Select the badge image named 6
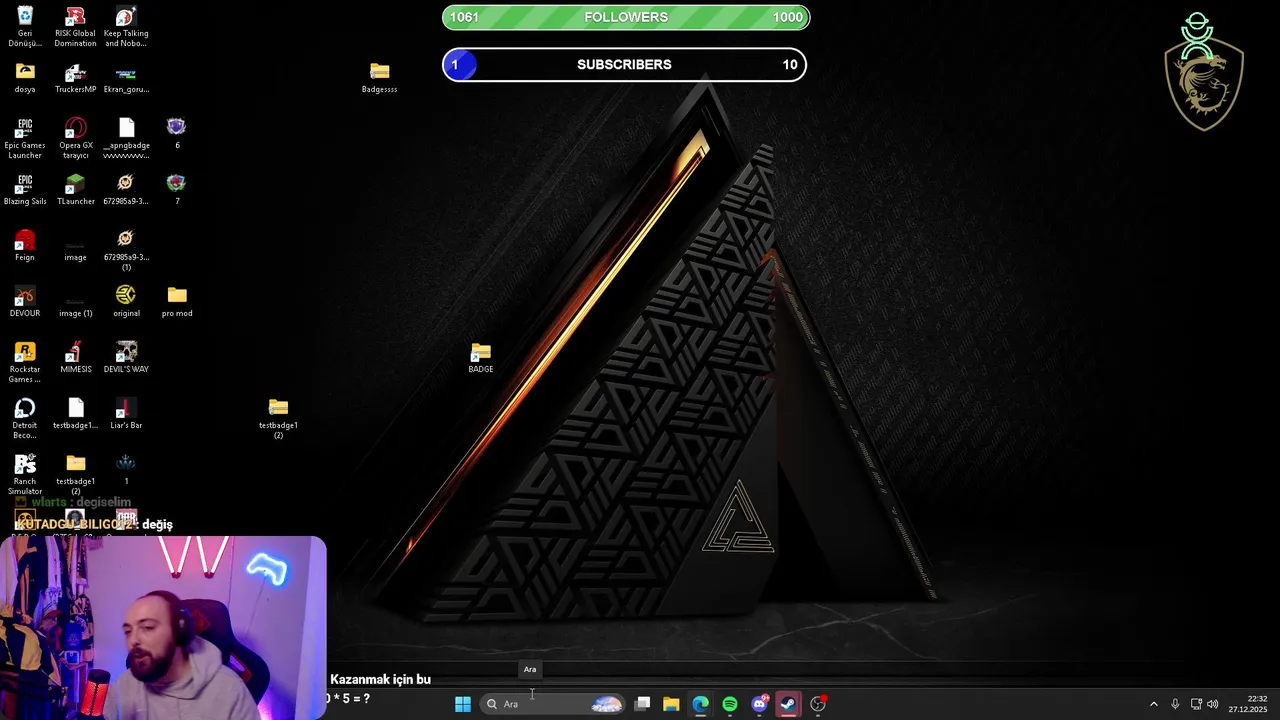Viewport: 1280px width, 720px height. [177, 134]
